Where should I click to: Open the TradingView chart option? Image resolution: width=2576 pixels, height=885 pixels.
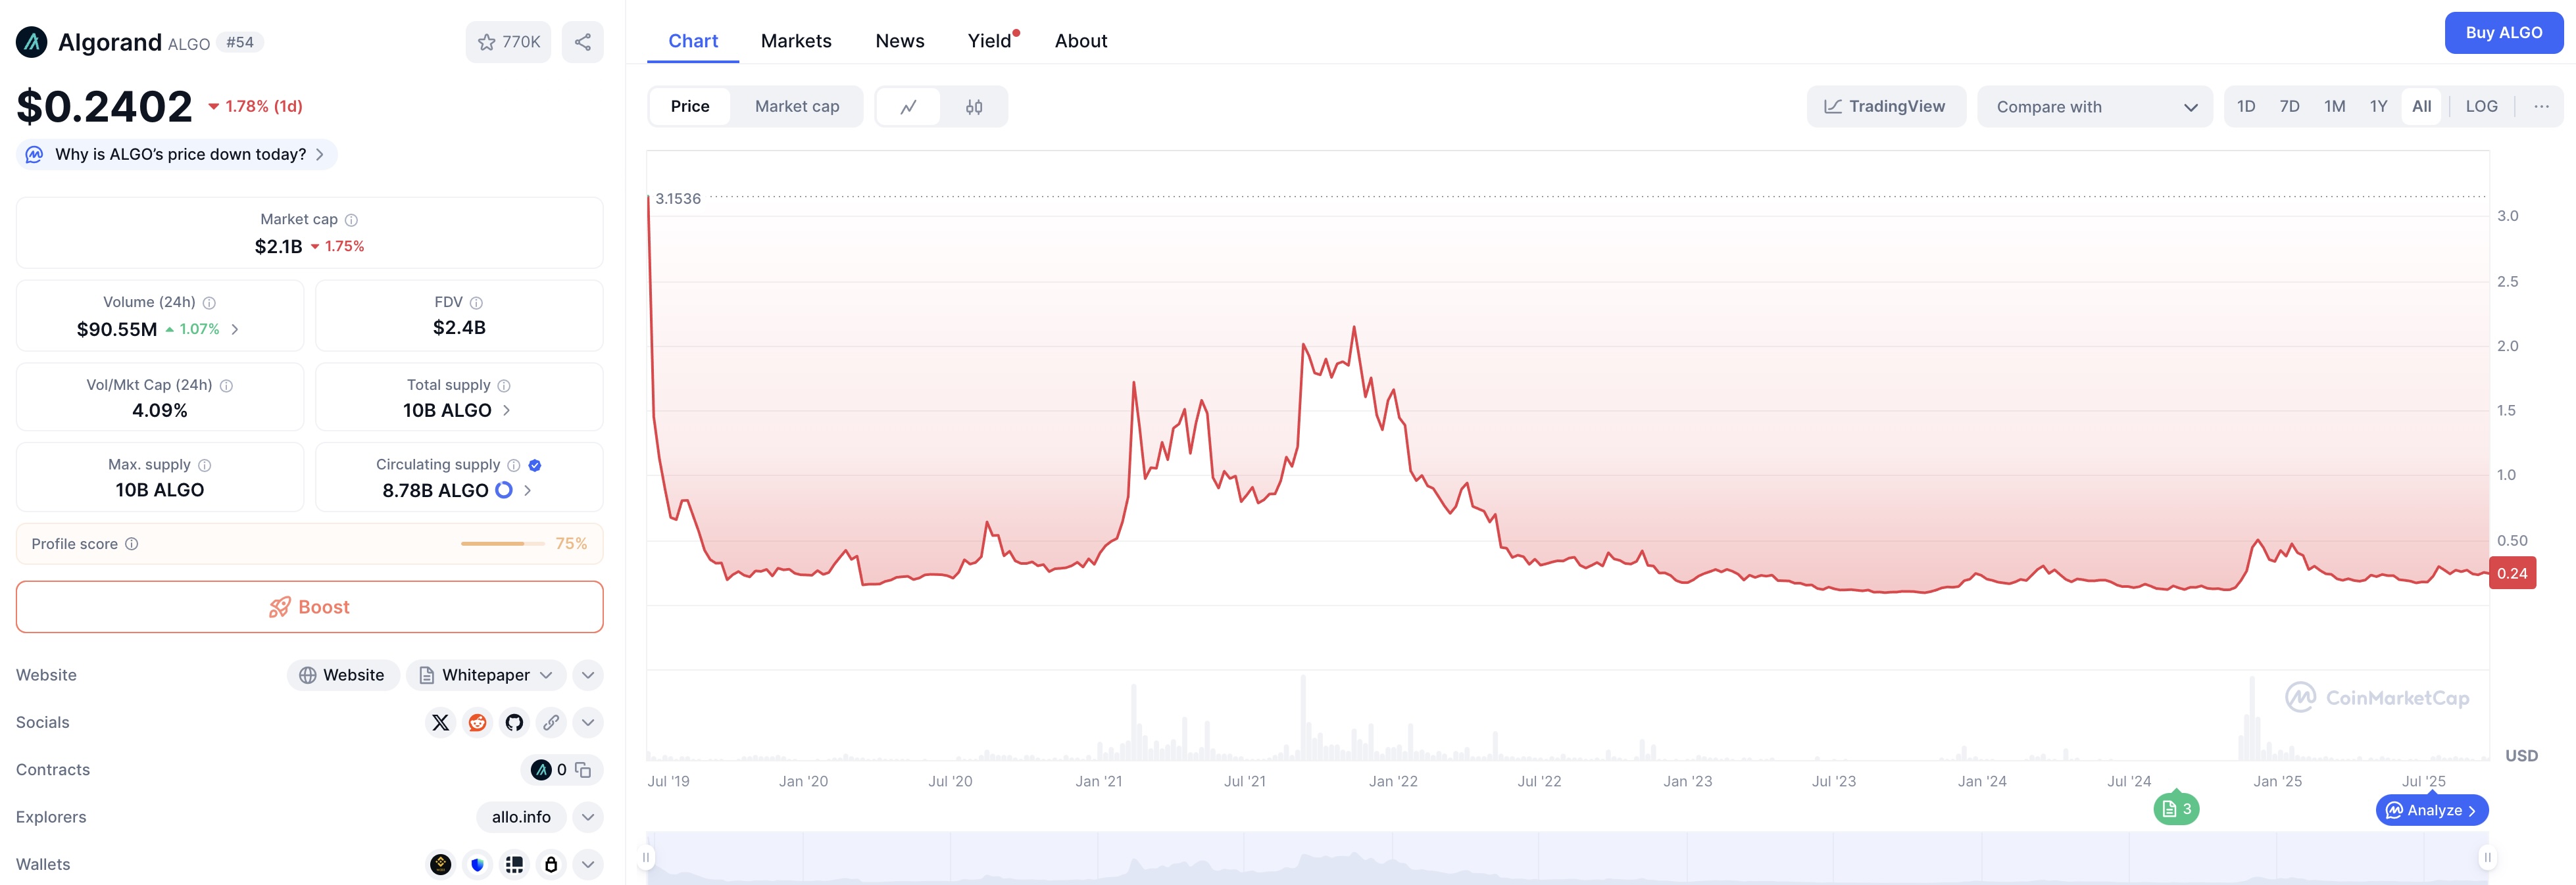(1886, 105)
